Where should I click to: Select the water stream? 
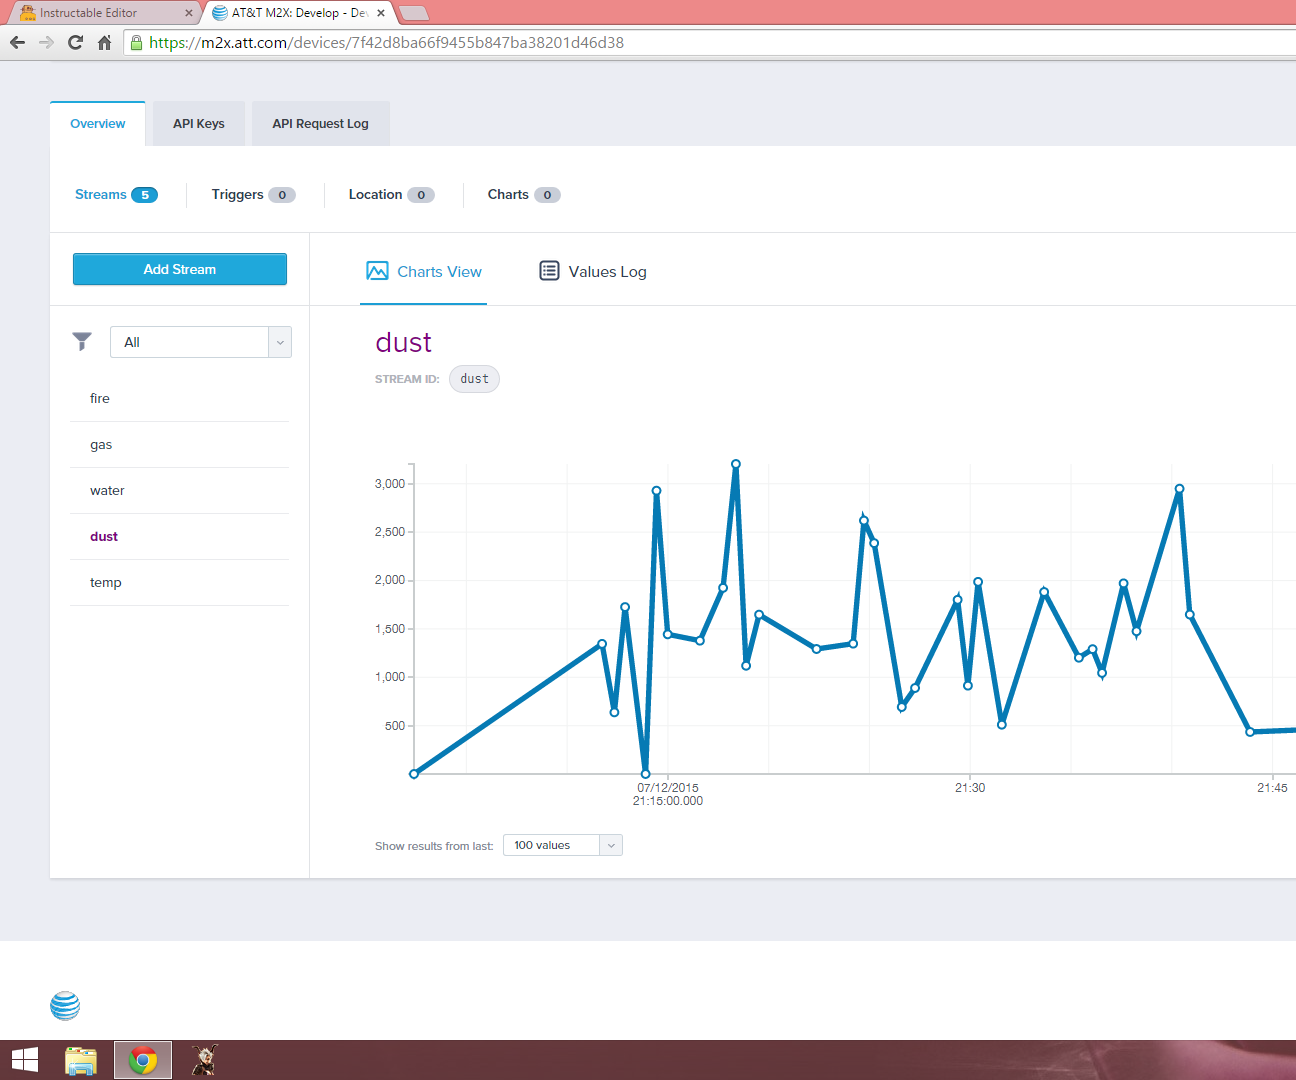click(180, 491)
